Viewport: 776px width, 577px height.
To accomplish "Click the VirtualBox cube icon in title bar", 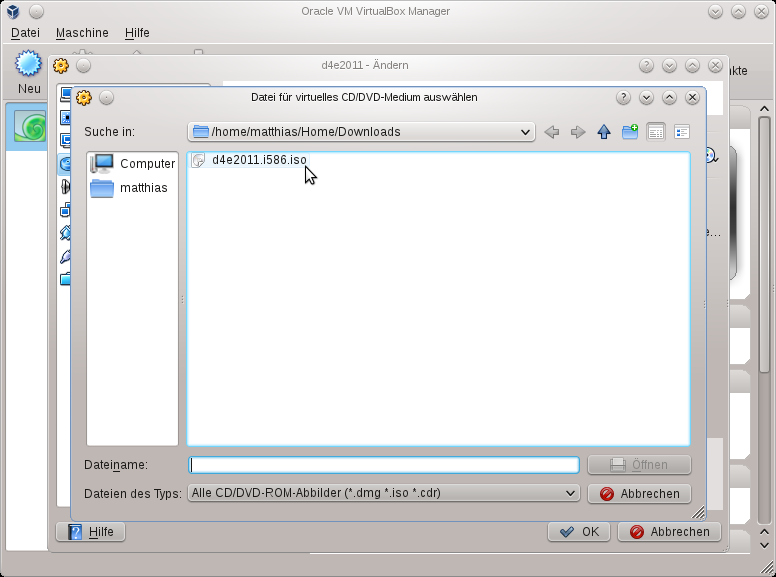I will pos(13,11).
